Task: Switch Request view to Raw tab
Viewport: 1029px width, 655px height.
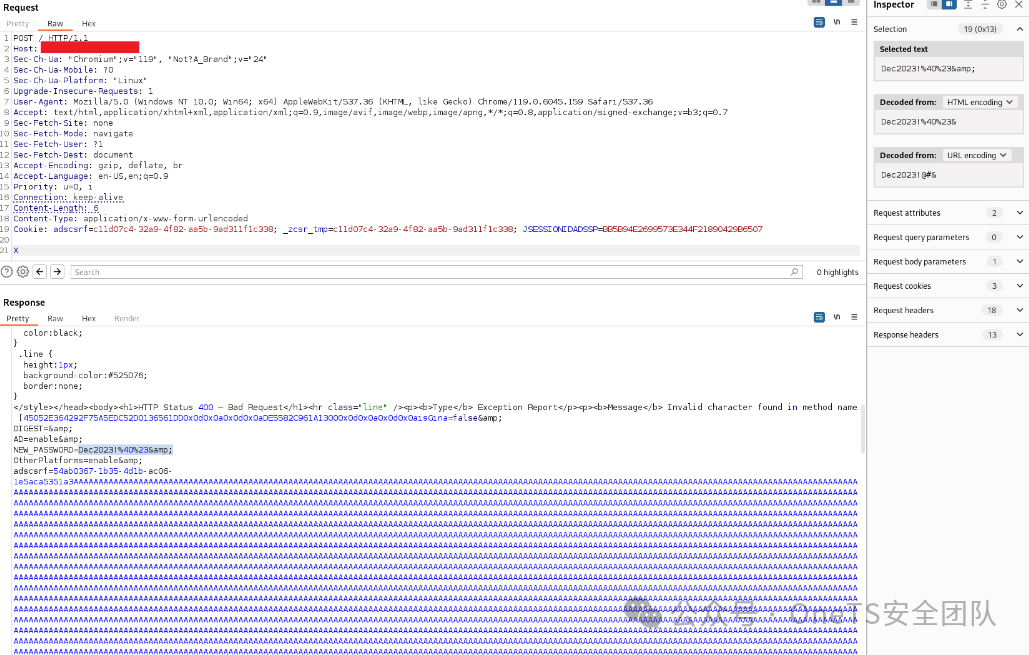Action: tap(55, 23)
